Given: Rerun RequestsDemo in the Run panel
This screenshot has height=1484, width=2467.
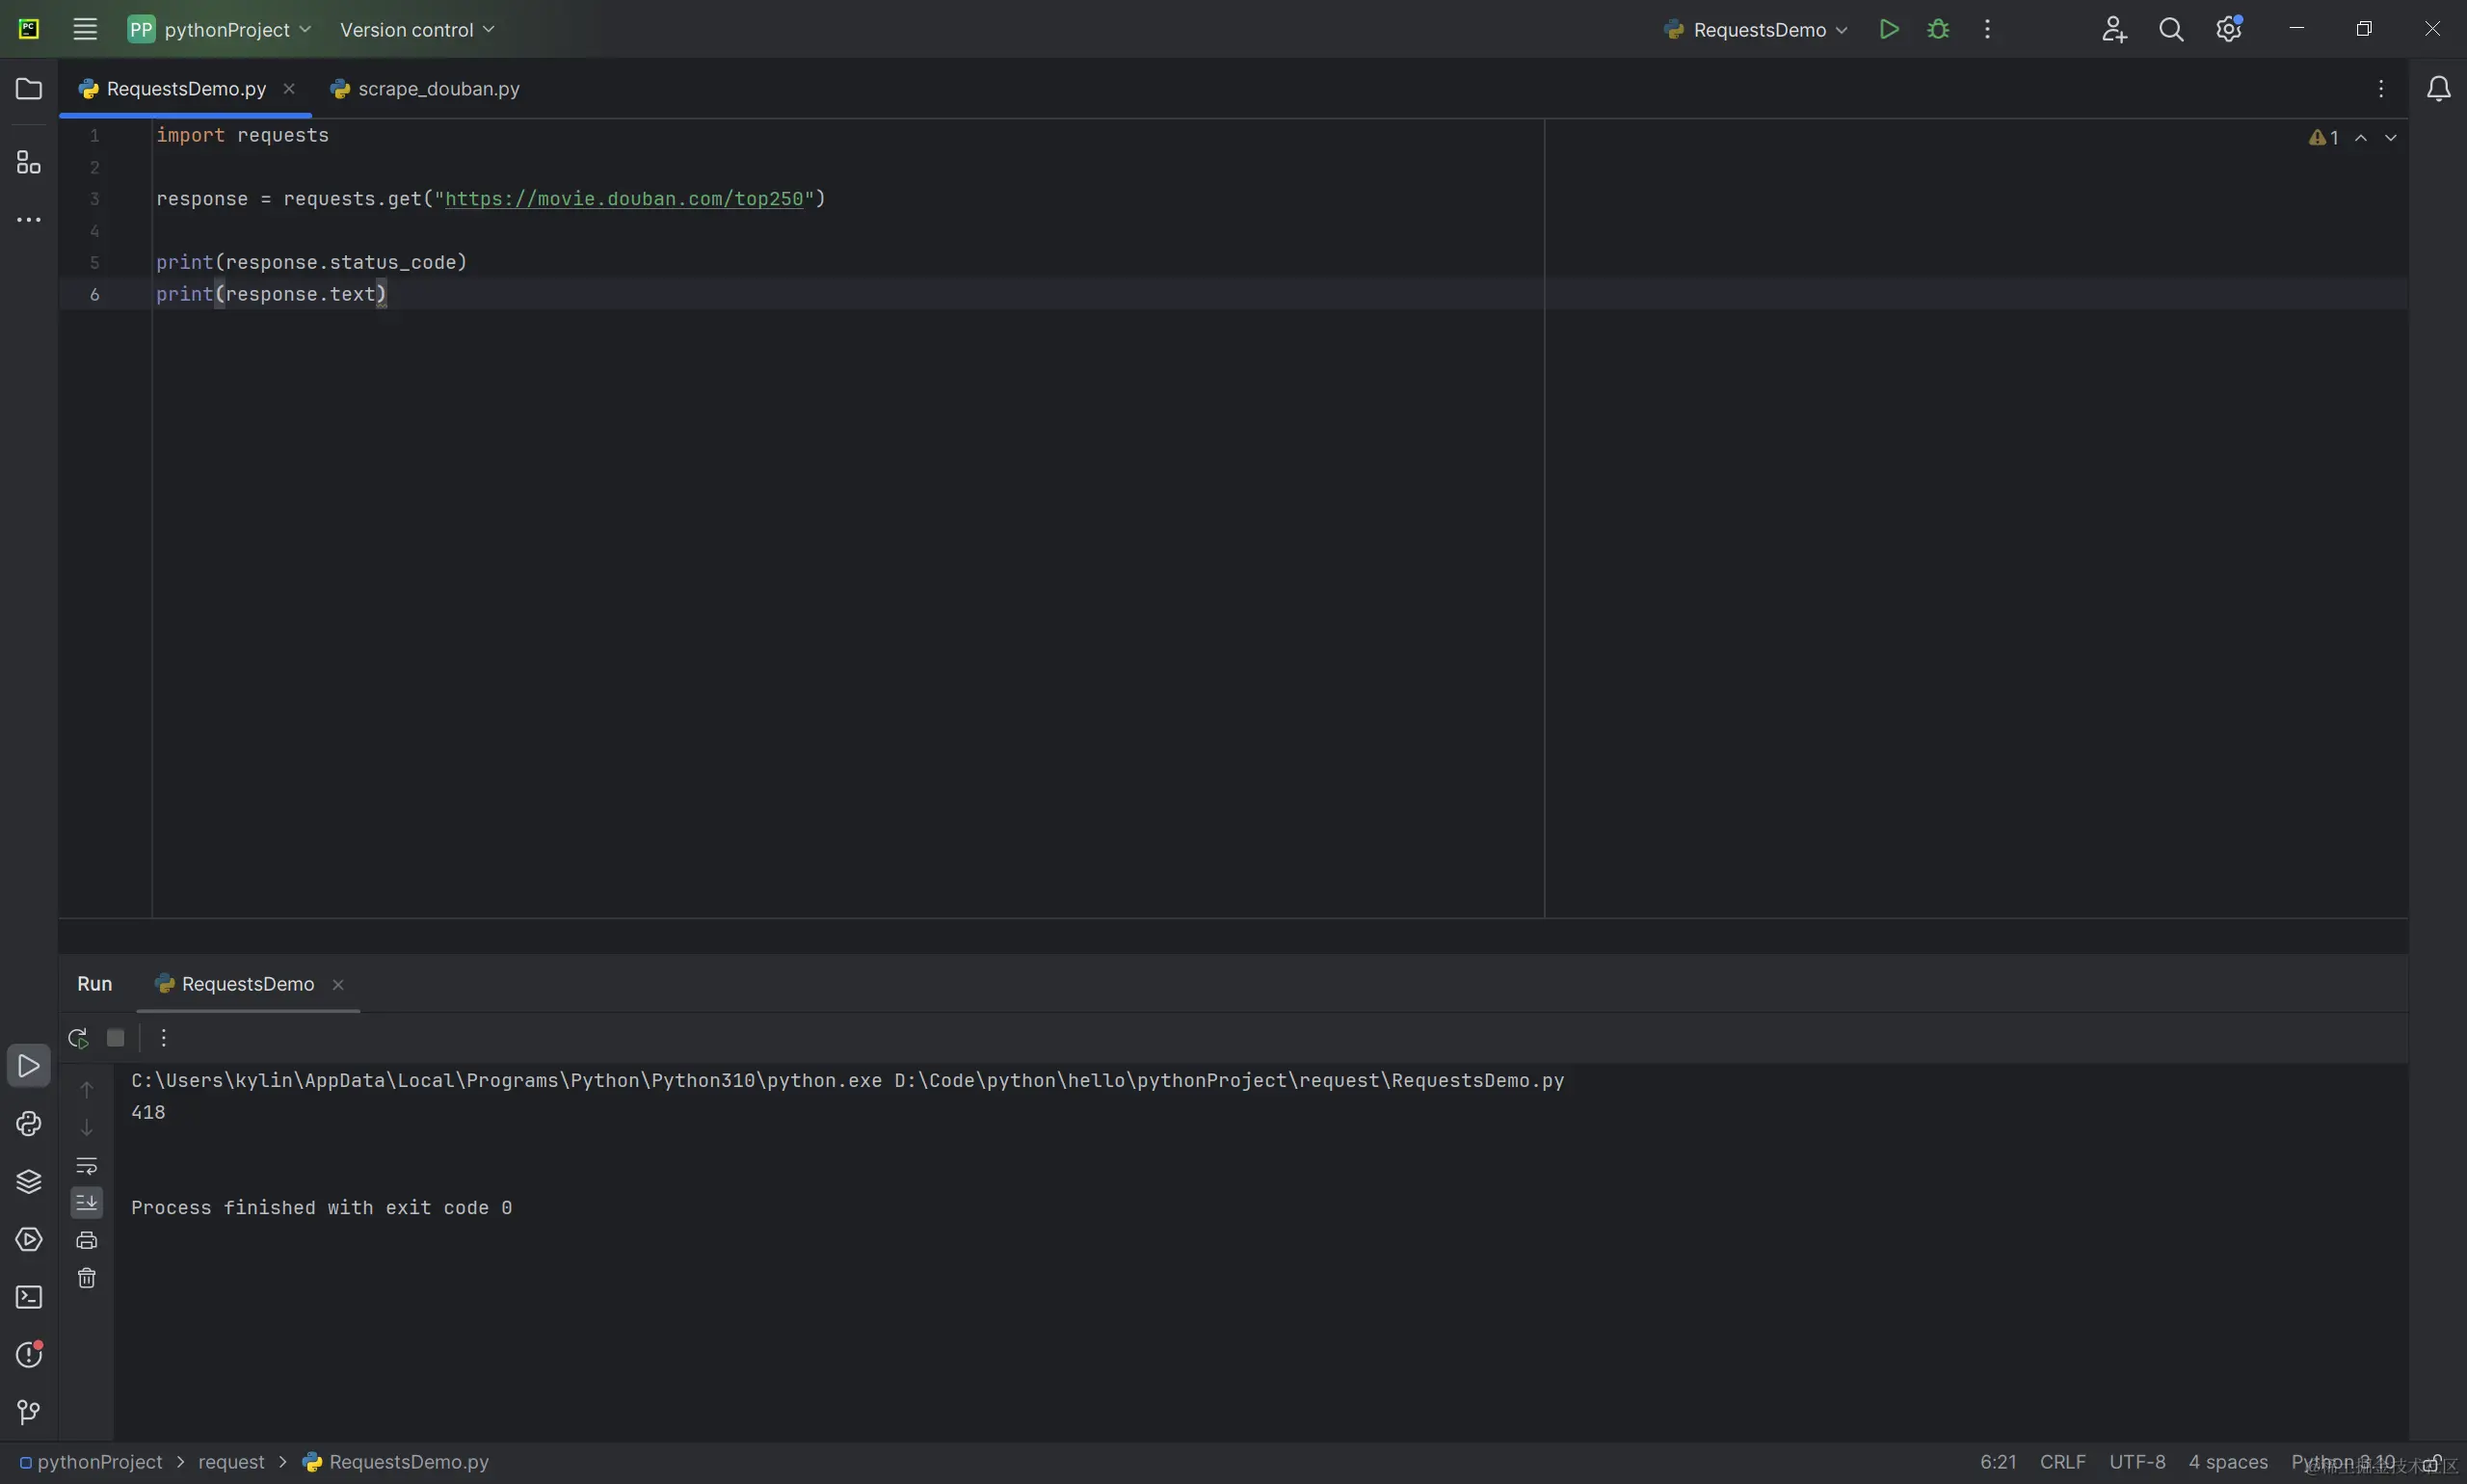Looking at the screenshot, I should pos(78,1038).
